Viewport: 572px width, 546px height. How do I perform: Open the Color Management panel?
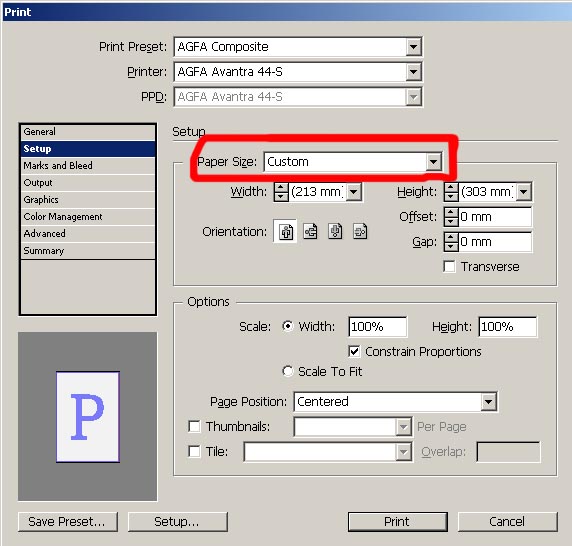88,217
